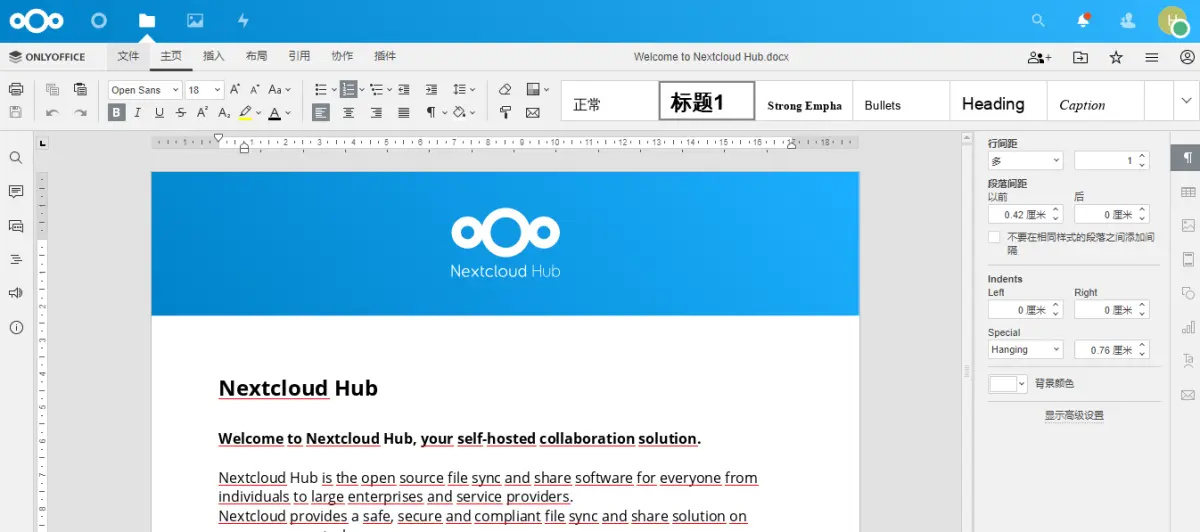
Task: Open feedback megaphone icon in left sidebar
Action: (16, 293)
